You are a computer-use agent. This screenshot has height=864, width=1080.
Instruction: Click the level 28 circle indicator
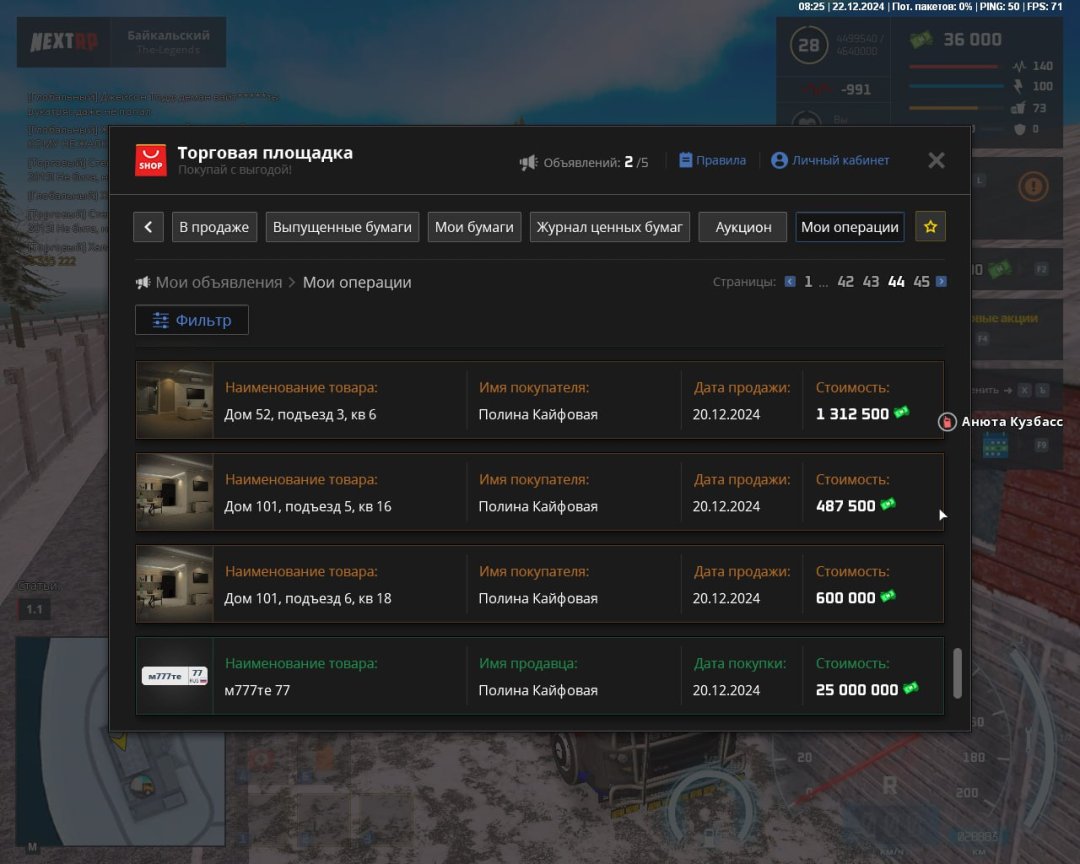click(809, 45)
